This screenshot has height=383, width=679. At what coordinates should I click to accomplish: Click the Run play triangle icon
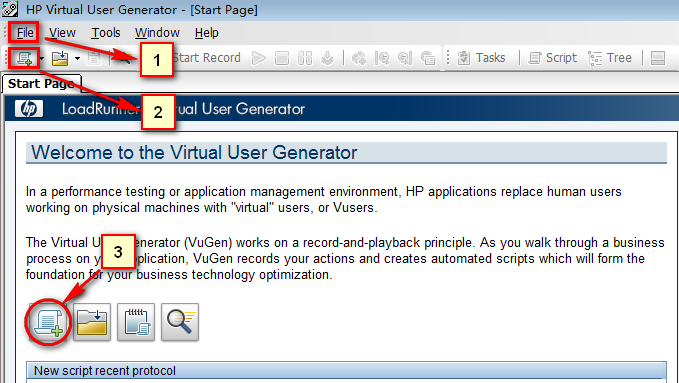[259, 58]
